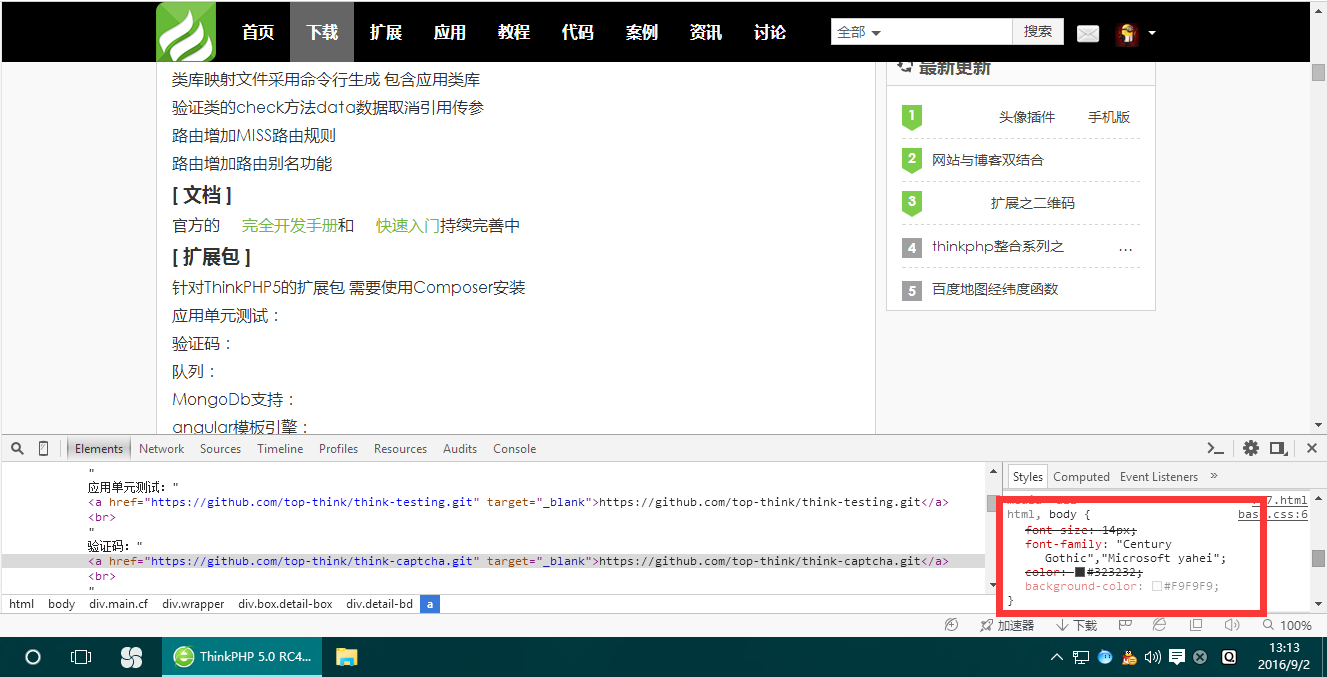This screenshot has width=1327, height=677.
Task: Open the 全部 search category dropdown
Action: click(859, 32)
